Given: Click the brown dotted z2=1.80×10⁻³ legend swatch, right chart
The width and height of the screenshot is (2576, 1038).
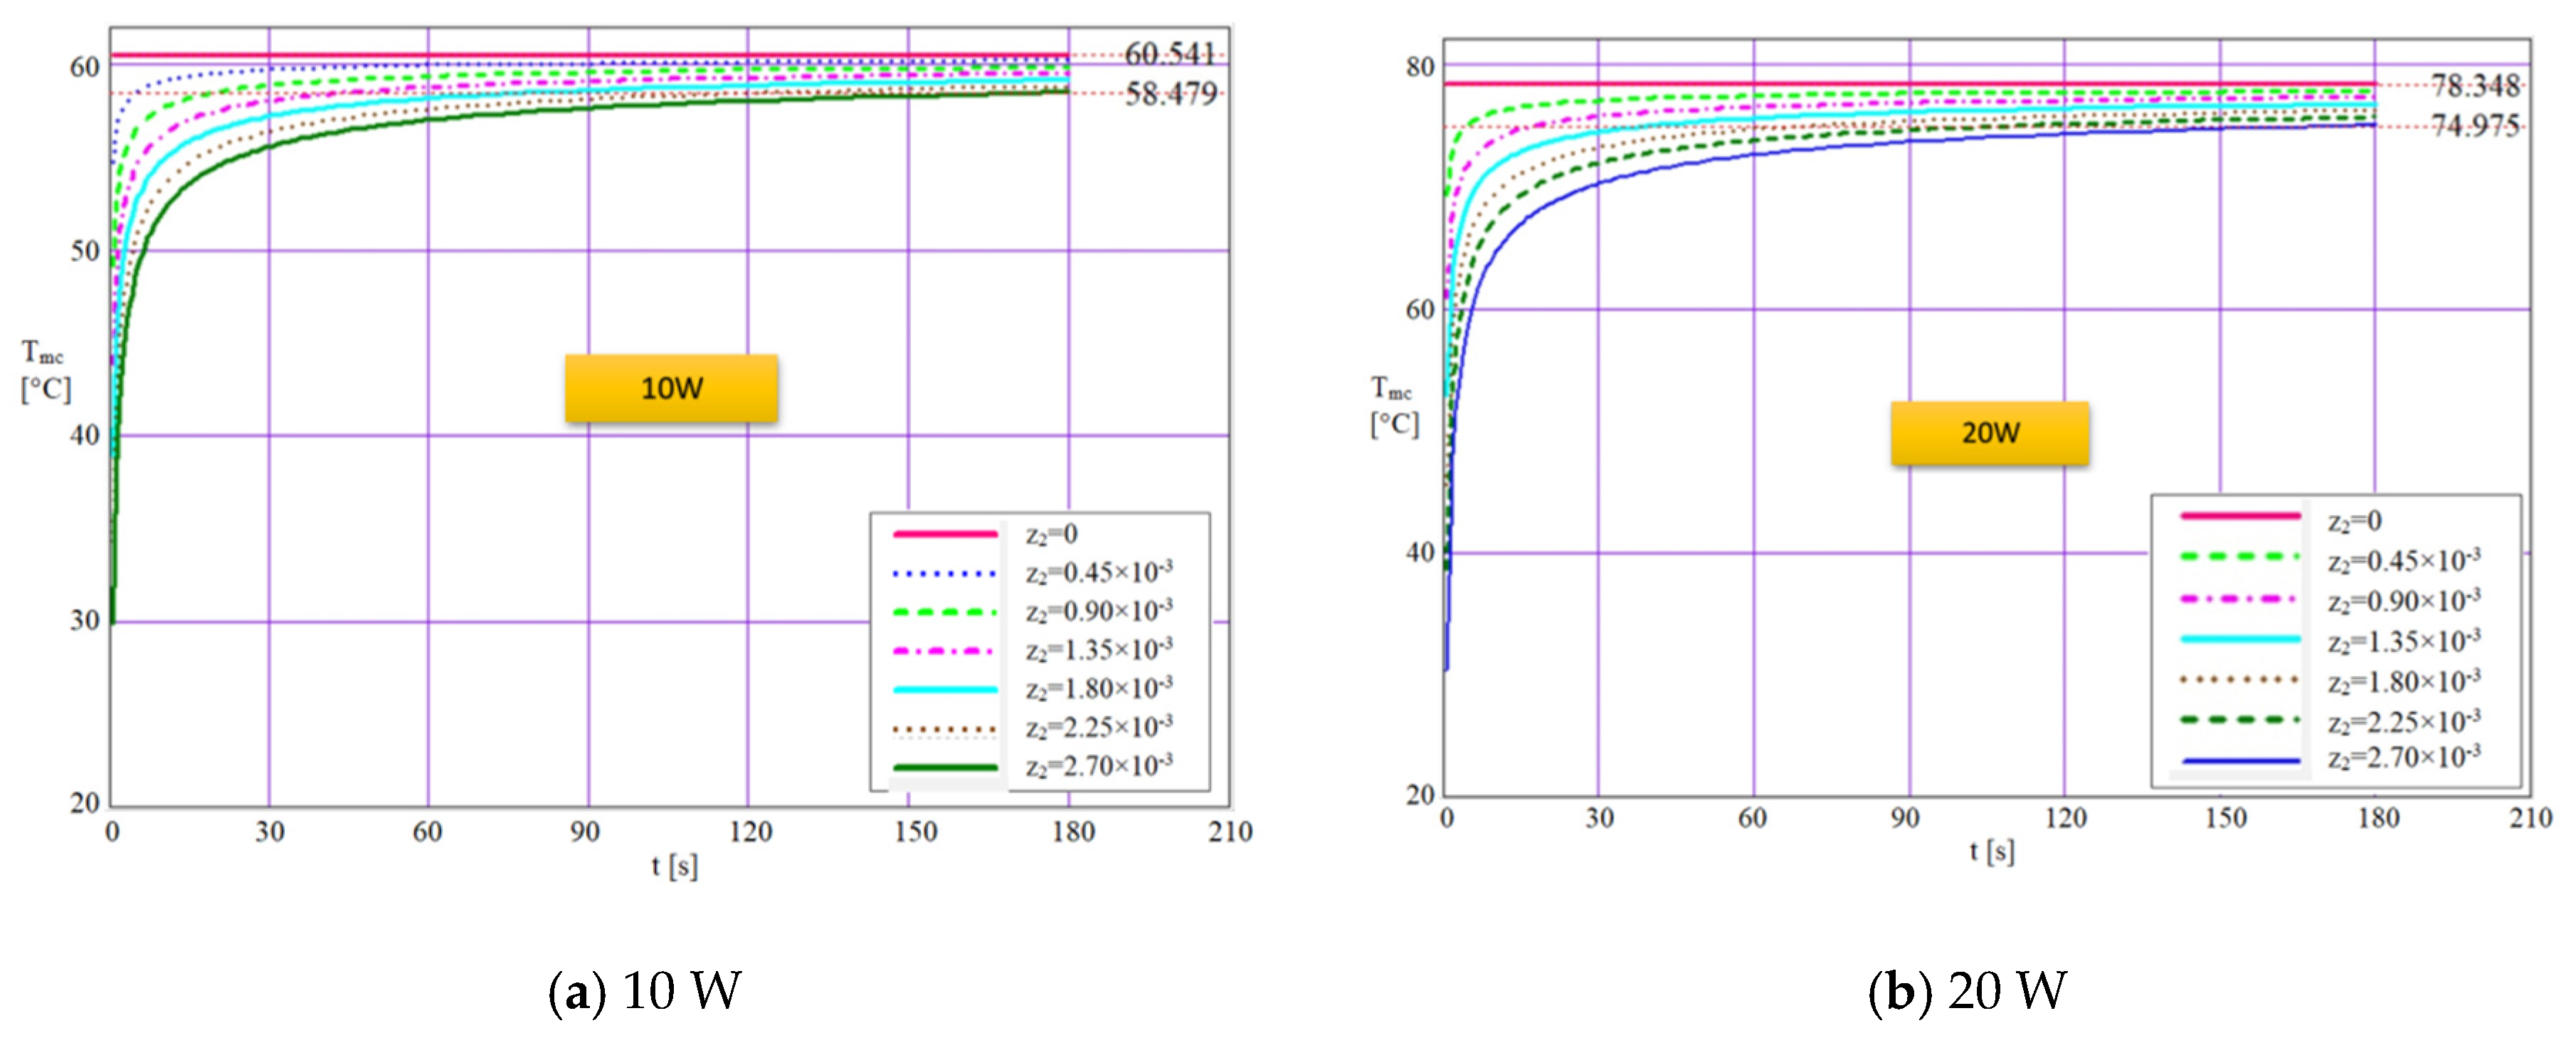Looking at the screenshot, I should click(x=2239, y=680).
